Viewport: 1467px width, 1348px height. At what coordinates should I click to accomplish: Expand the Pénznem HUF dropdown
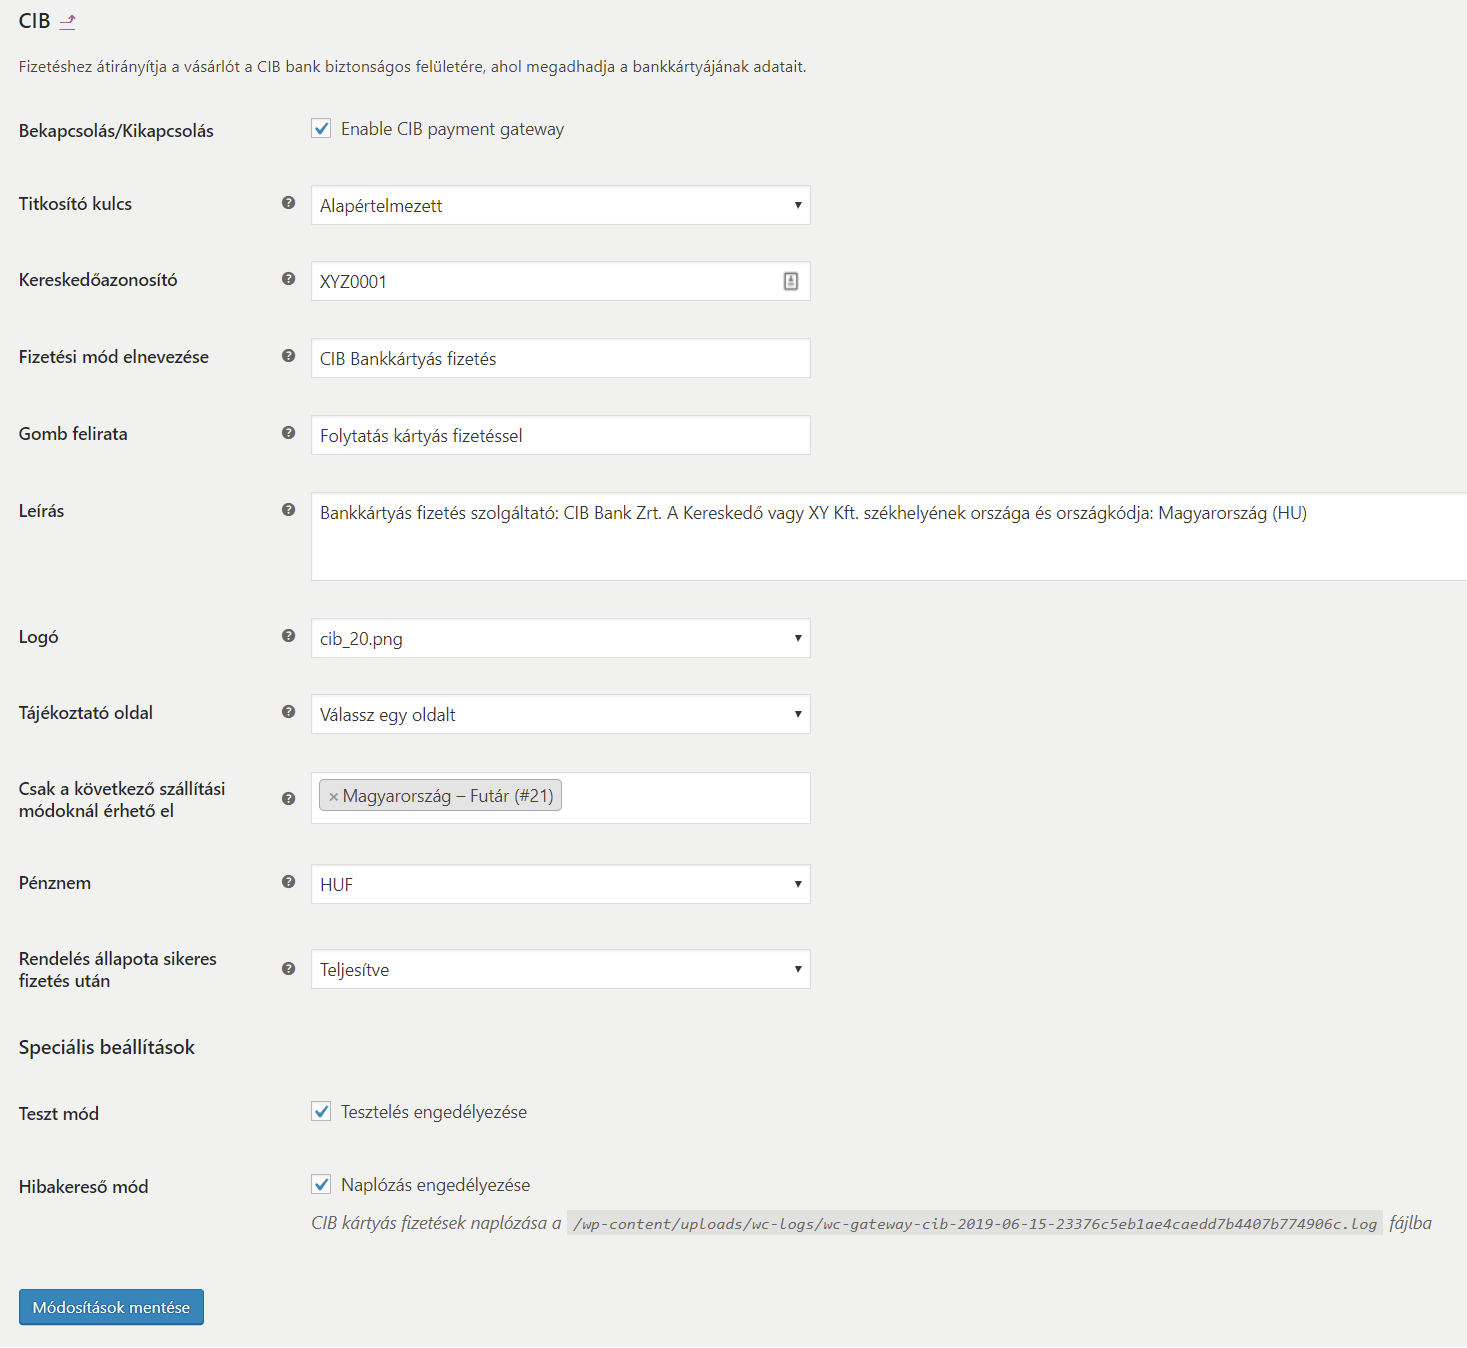tap(560, 884)
